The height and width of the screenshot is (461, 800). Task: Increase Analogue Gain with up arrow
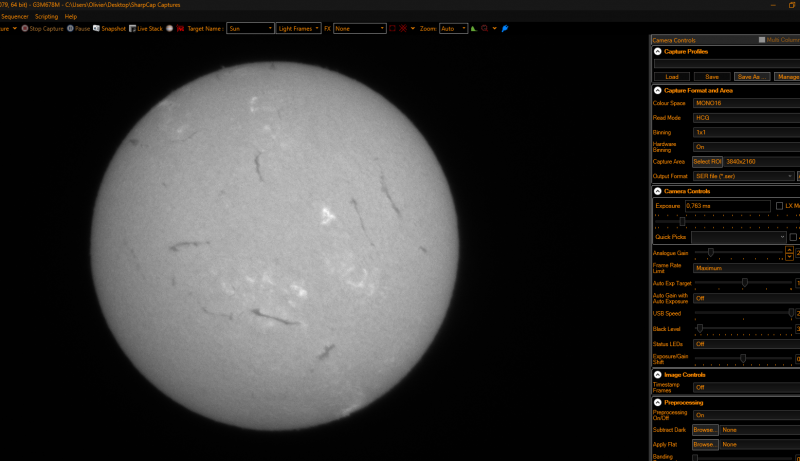pyautogui.click(x=789, y=249)
